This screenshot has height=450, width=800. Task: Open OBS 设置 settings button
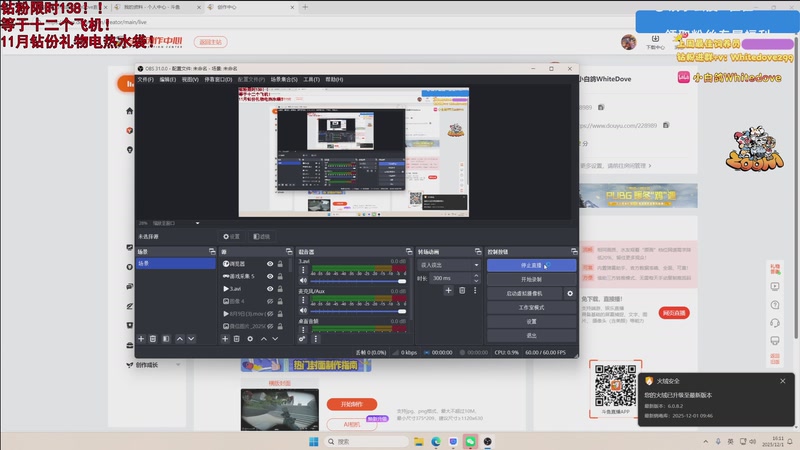coord(531,321)
